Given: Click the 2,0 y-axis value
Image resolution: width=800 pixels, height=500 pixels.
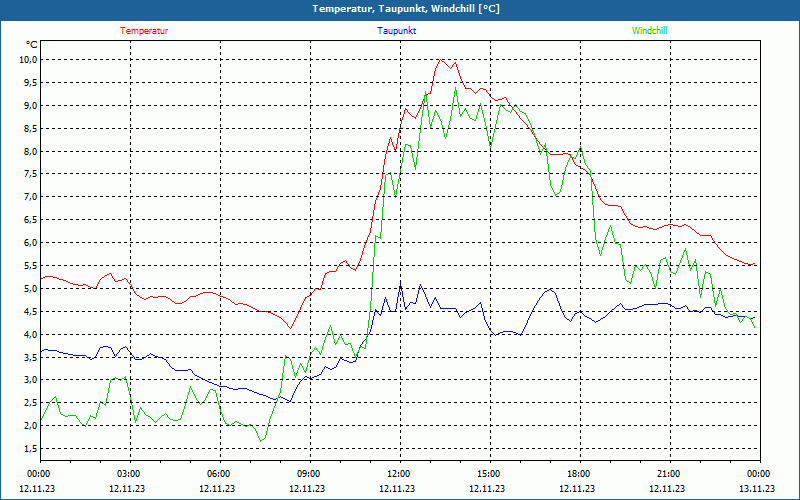Looking at the screenshot, I should tap(31, 426).
